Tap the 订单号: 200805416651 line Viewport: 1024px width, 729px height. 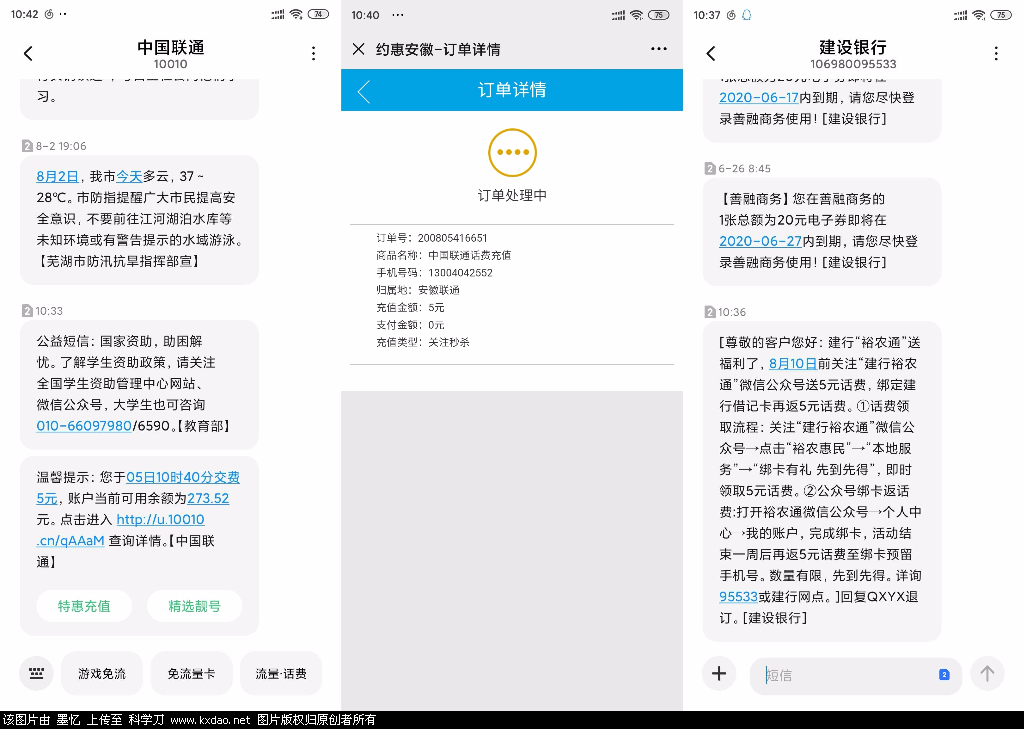coord(432,238)
